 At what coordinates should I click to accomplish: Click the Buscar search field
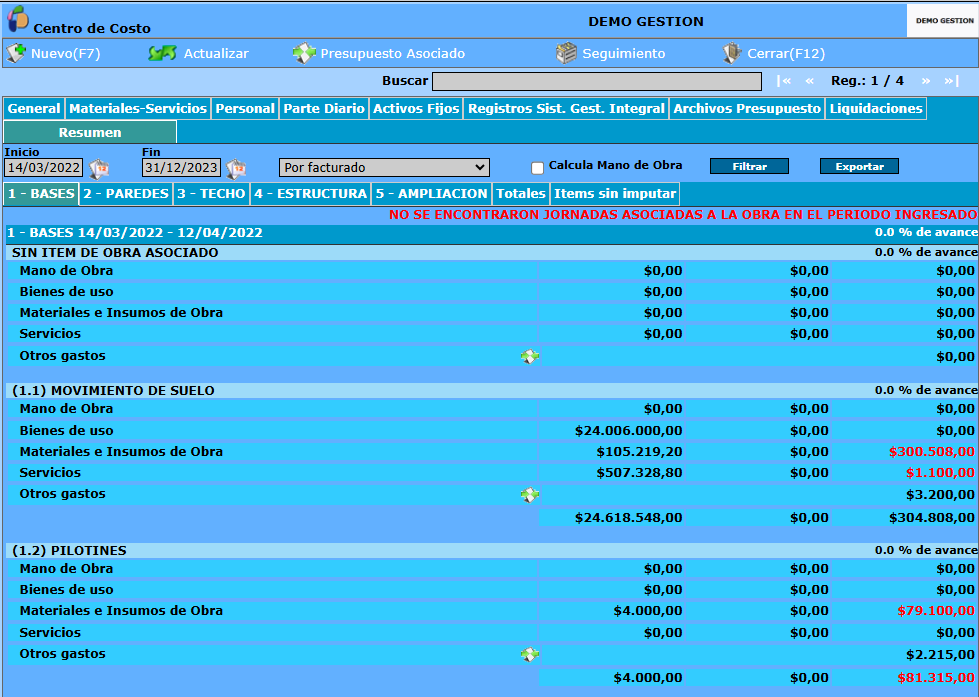tap(597, 81)
